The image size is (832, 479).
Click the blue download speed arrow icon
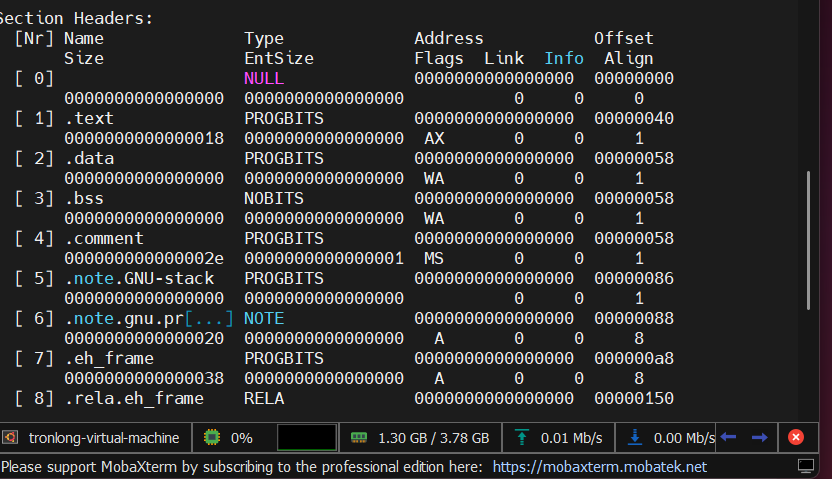click(635, 438)
